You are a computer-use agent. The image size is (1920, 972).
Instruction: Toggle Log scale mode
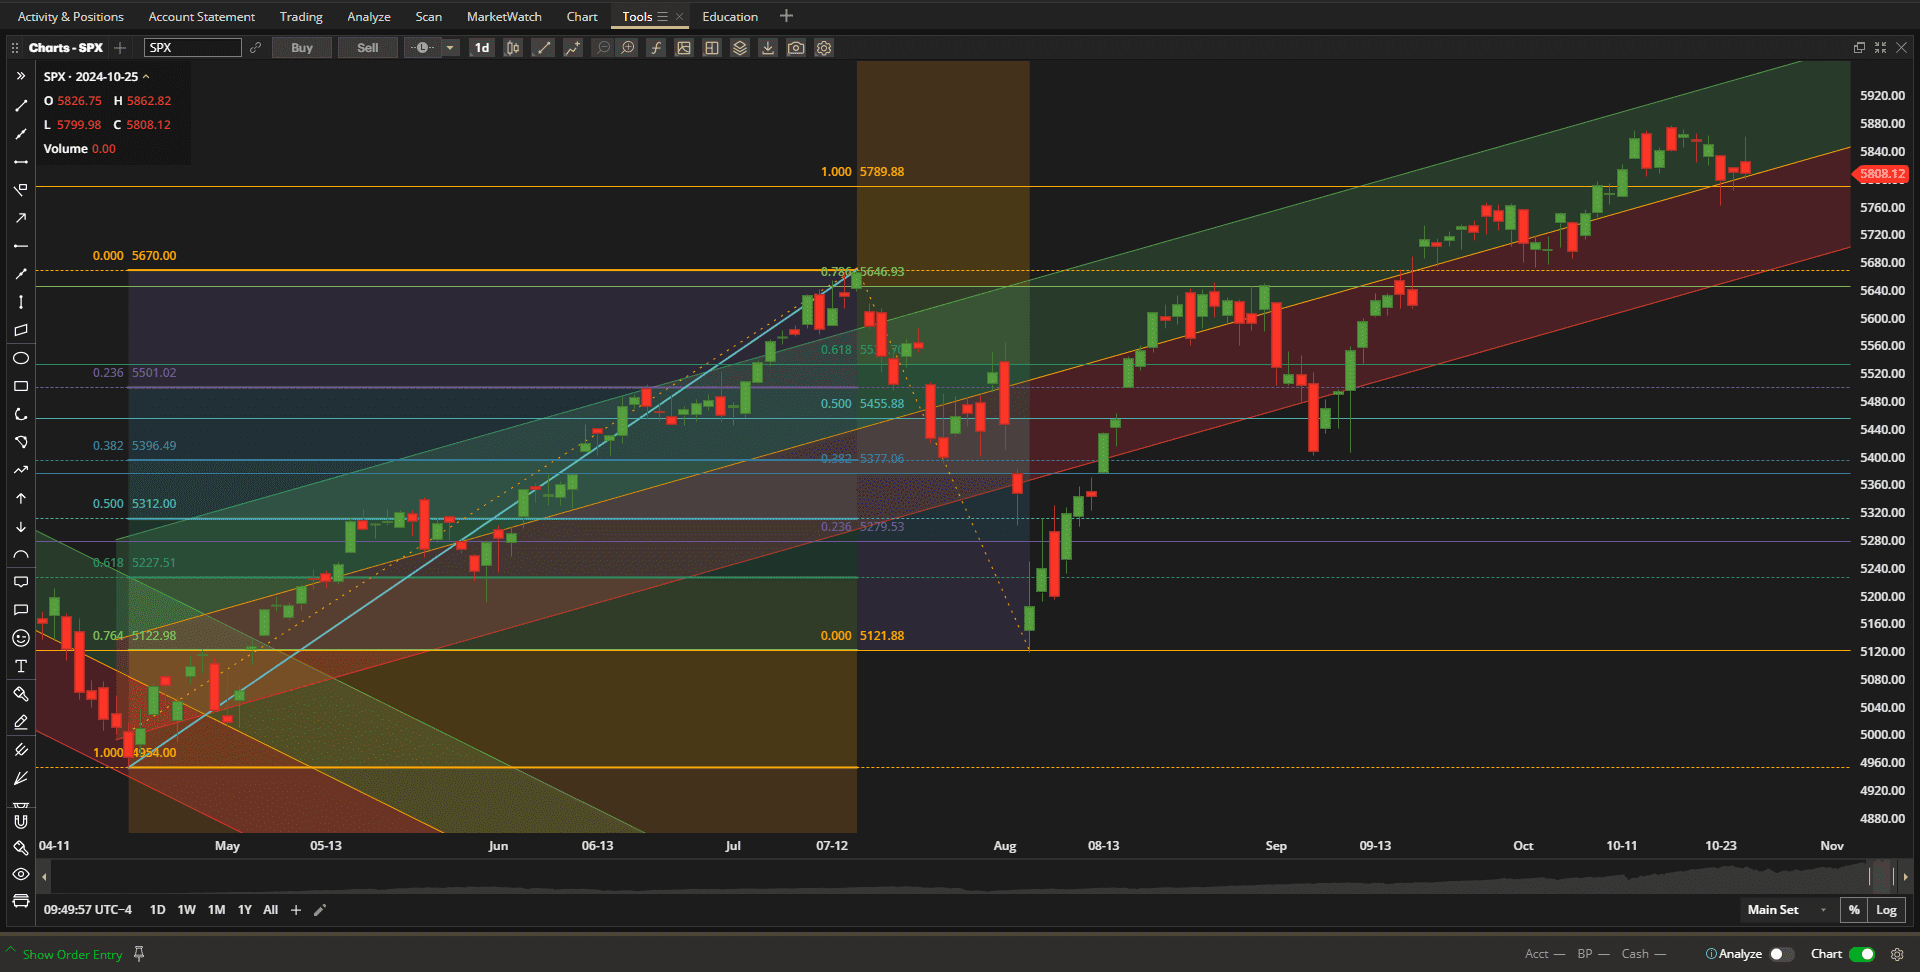1886,910
